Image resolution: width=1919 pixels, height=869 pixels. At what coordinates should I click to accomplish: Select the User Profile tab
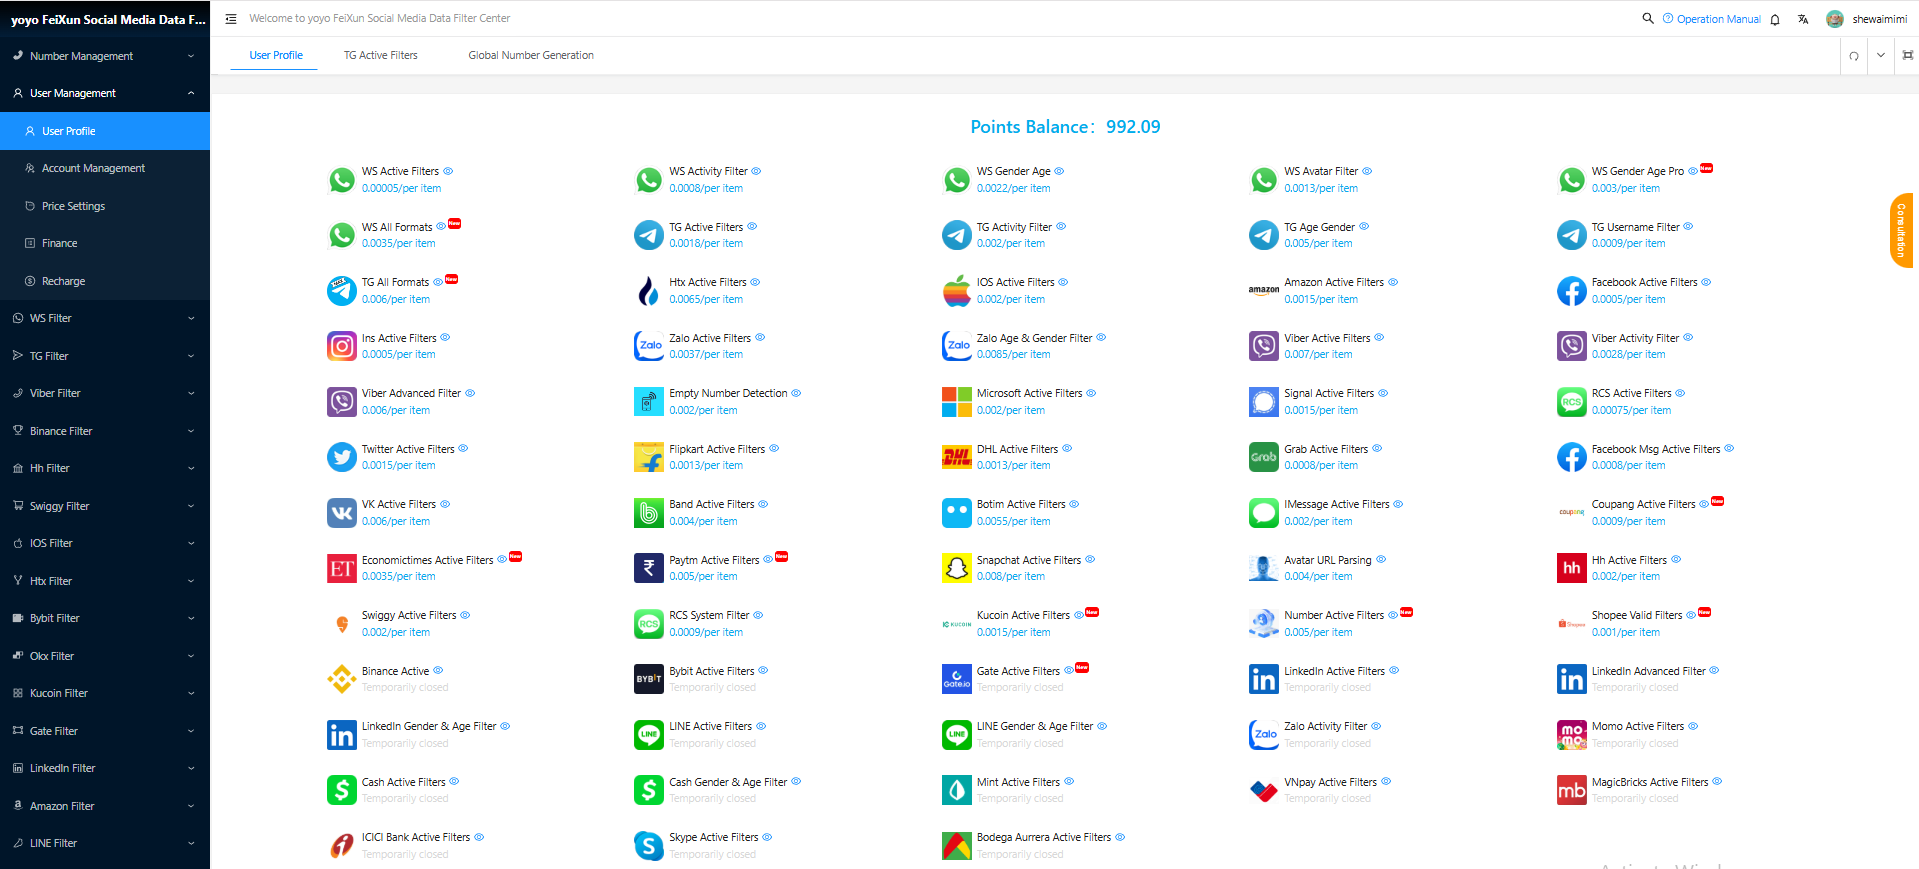(276, 55)
